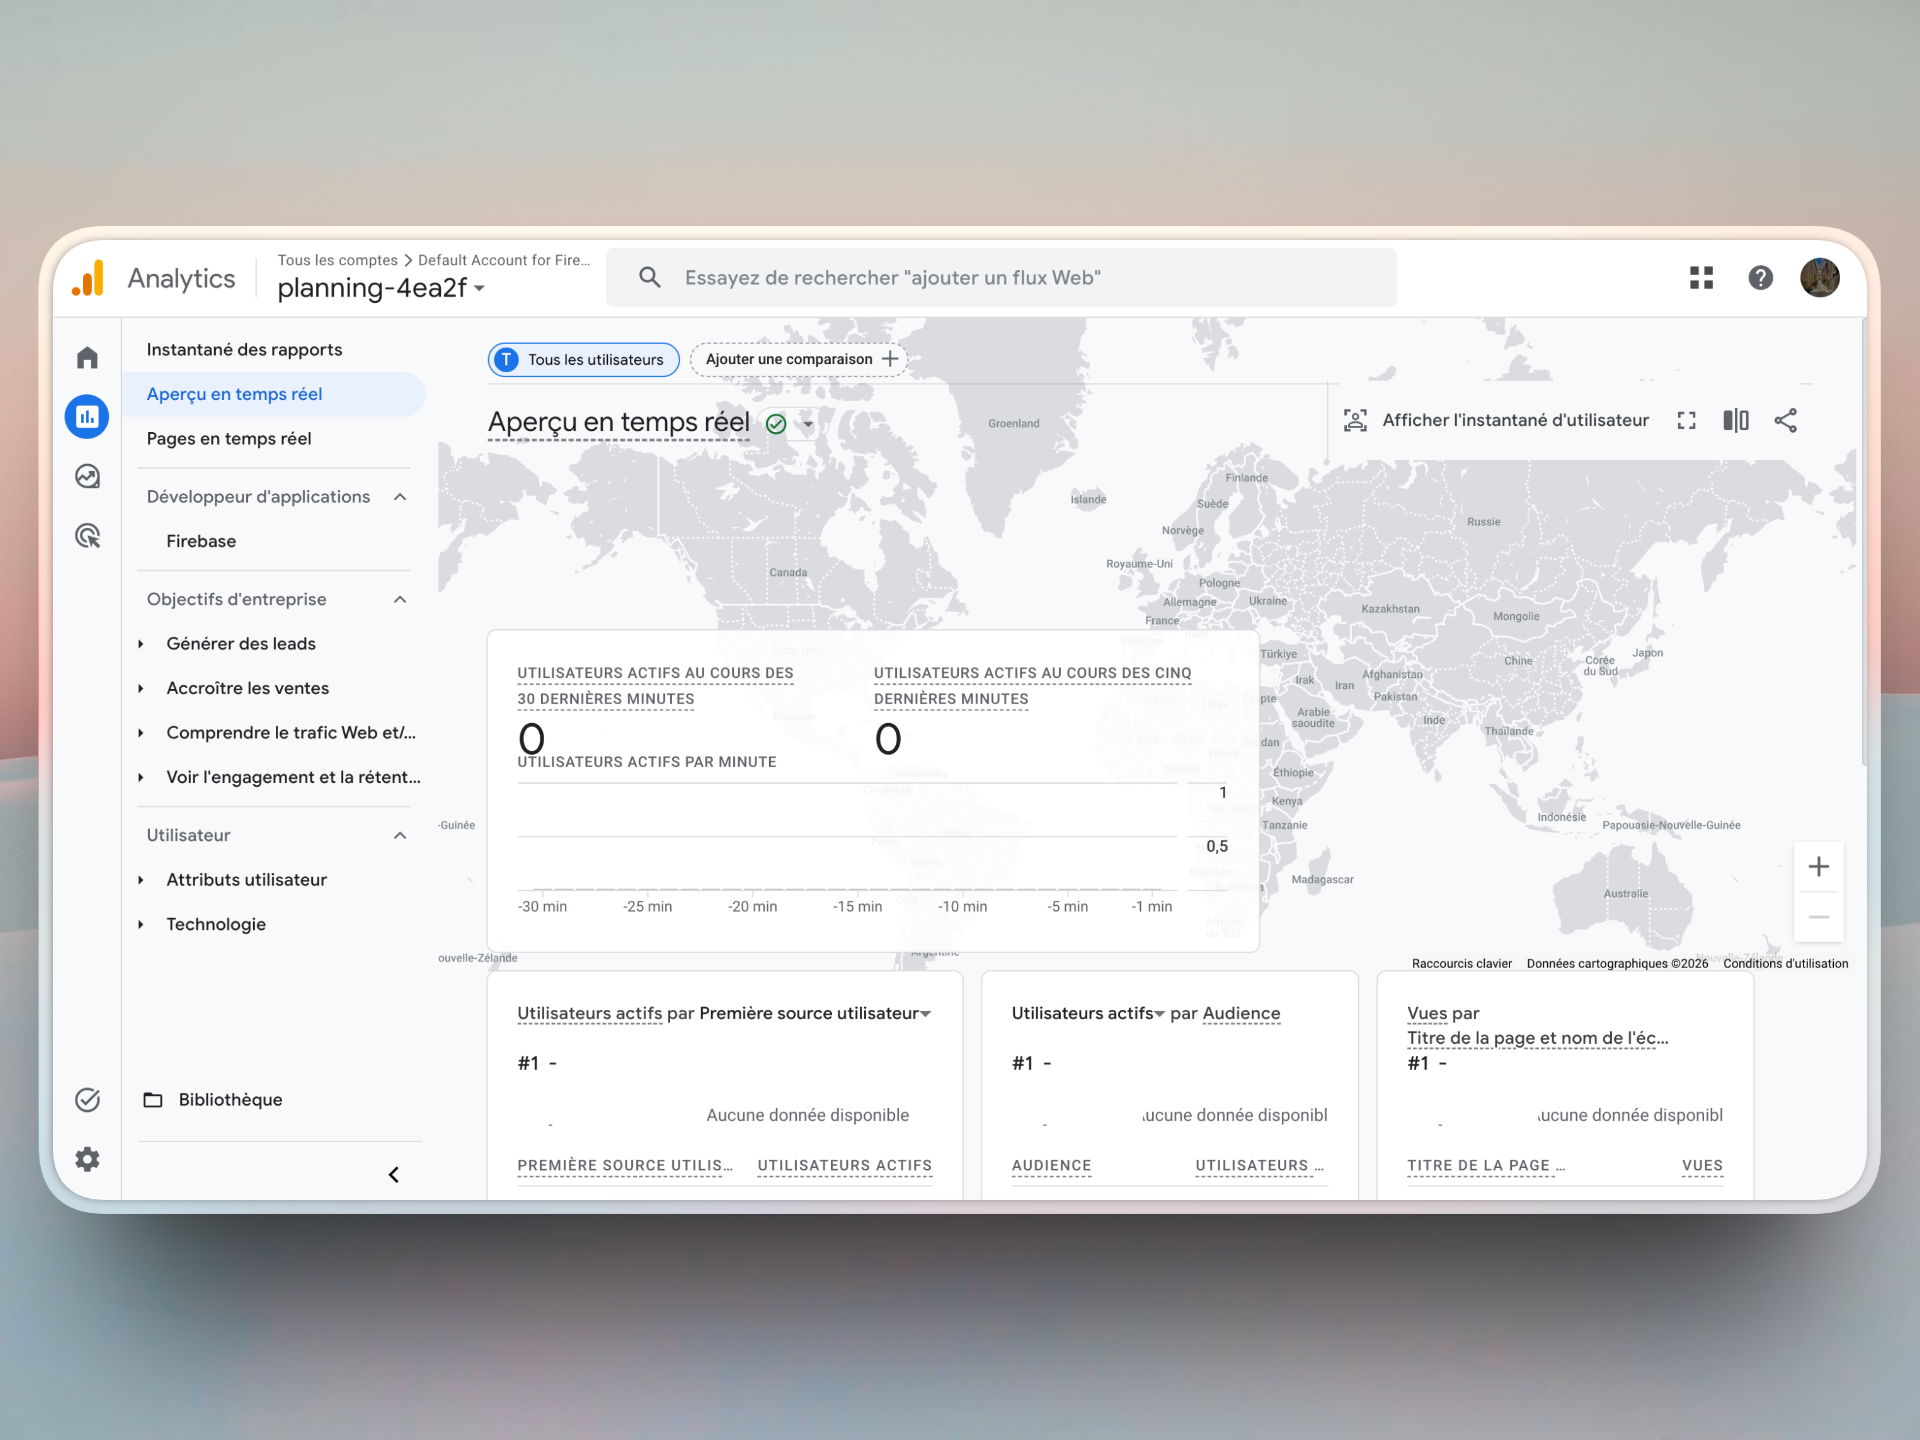The height and width of the screenshot is (1440, 1920).
Task: Collapse Objectifs d'entreprise section
Action: pos(400,600)
